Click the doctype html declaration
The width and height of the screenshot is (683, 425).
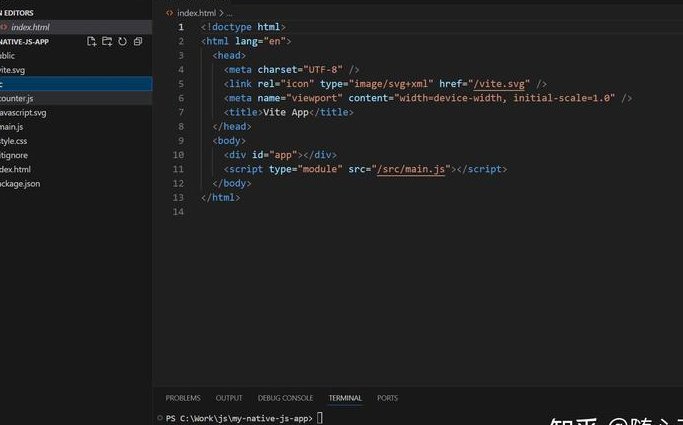point(243,27)
